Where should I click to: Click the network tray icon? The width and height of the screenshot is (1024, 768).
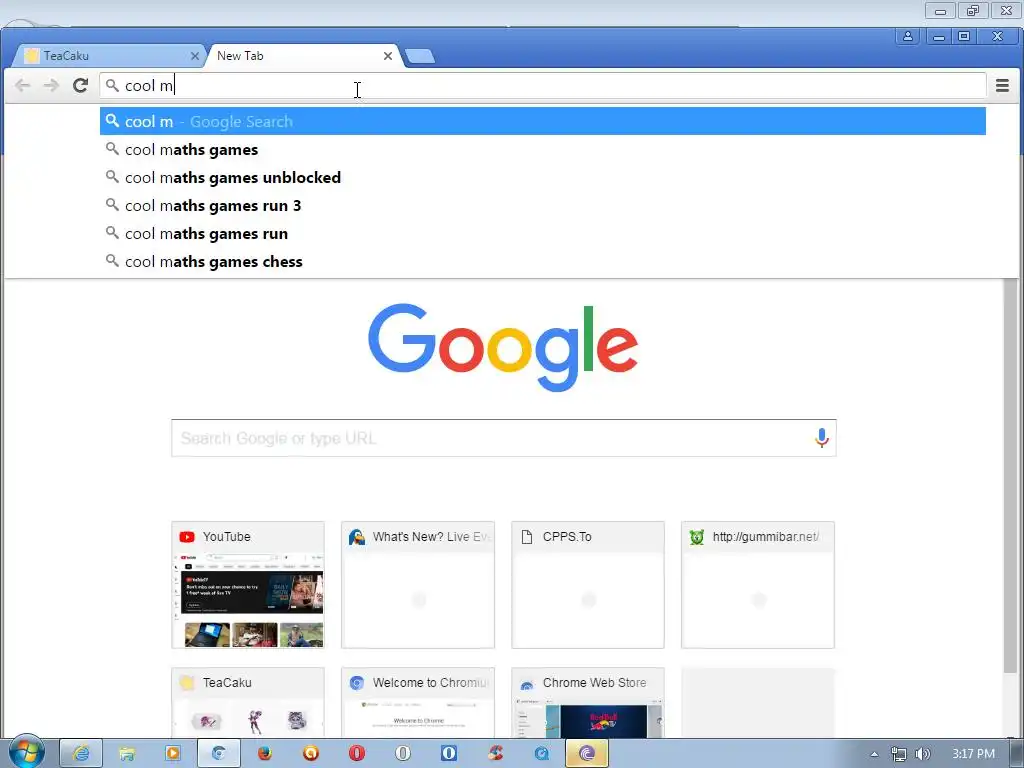pos(899,754)
